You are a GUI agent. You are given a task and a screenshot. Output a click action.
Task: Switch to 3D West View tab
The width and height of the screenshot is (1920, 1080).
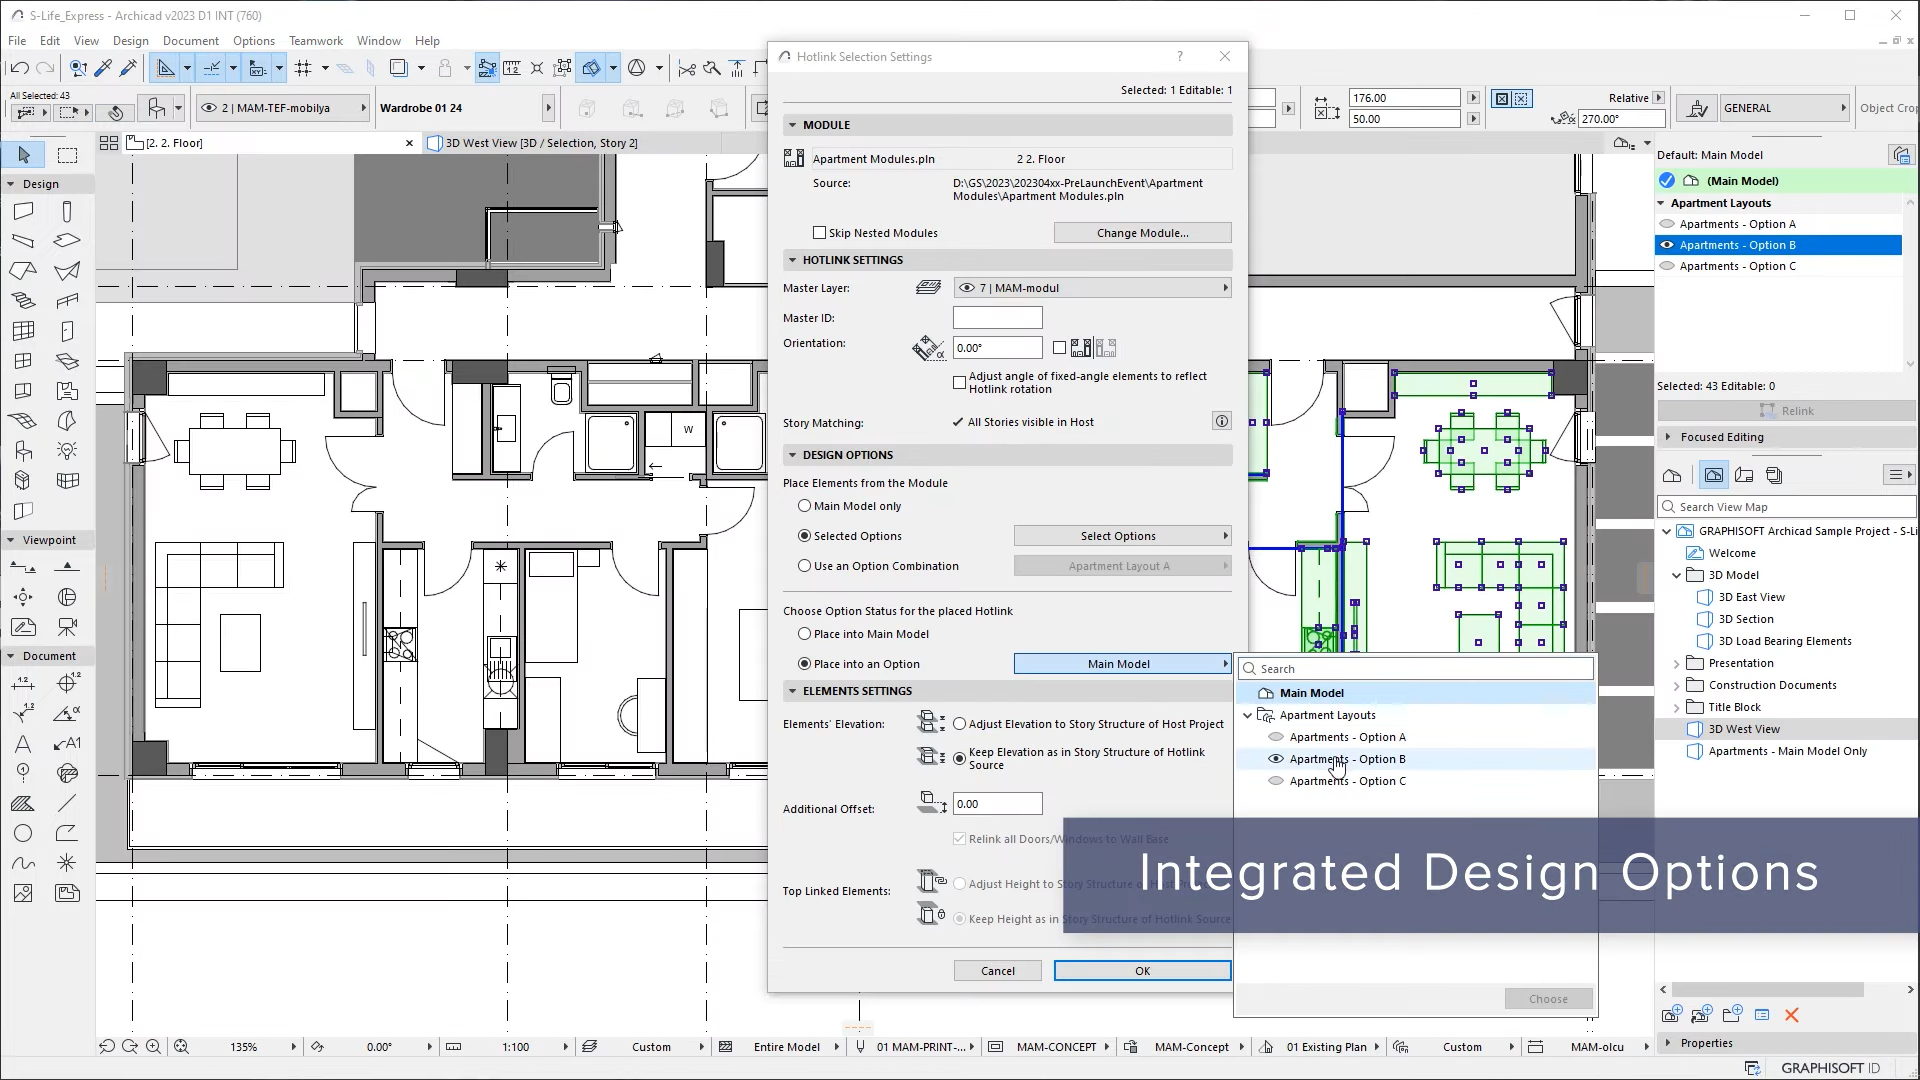pos(541,143)
